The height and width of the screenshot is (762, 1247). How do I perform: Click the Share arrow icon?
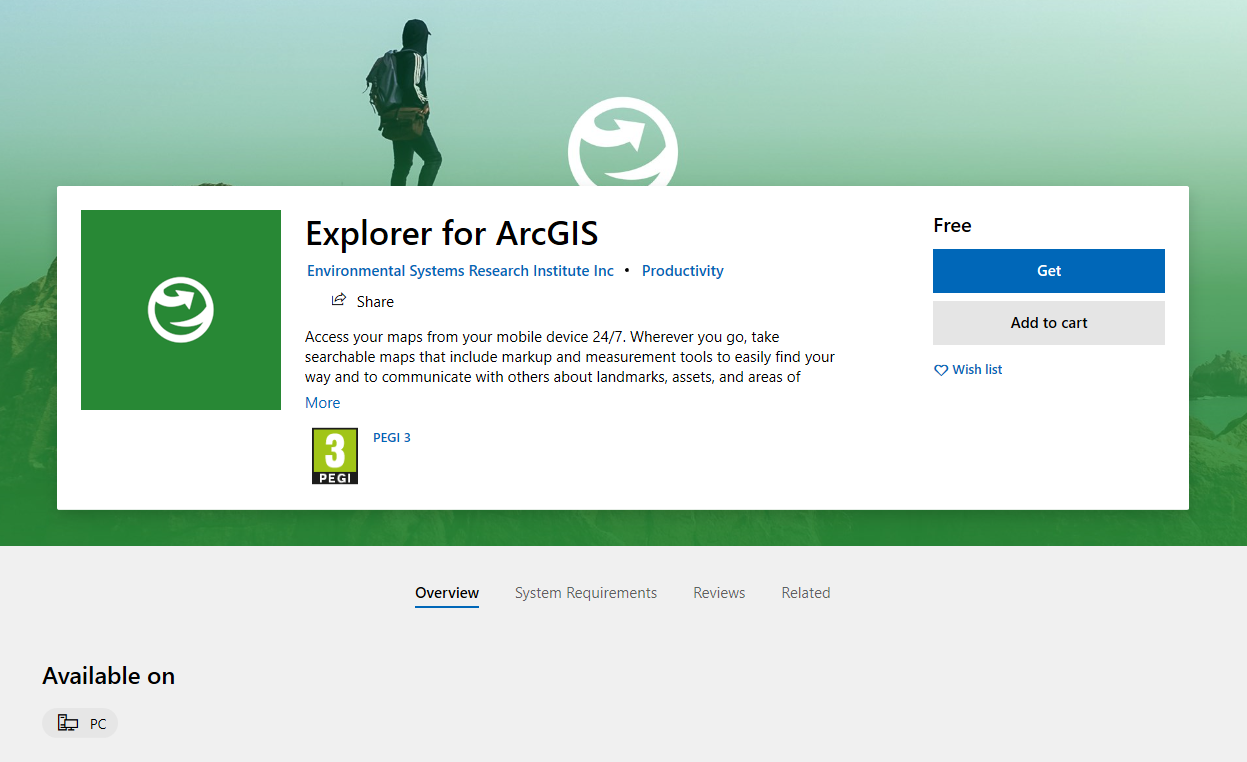pyautogui.click(x=339, y=300)
